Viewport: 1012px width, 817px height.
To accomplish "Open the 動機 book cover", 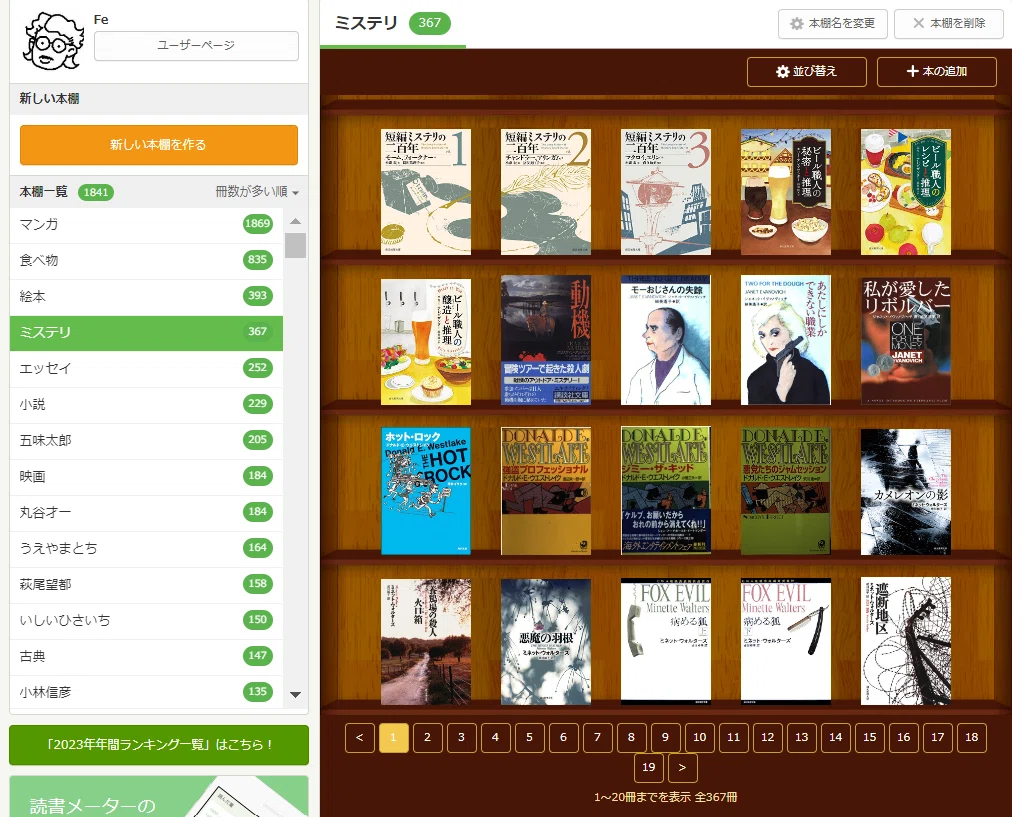I will click(546, 340).
